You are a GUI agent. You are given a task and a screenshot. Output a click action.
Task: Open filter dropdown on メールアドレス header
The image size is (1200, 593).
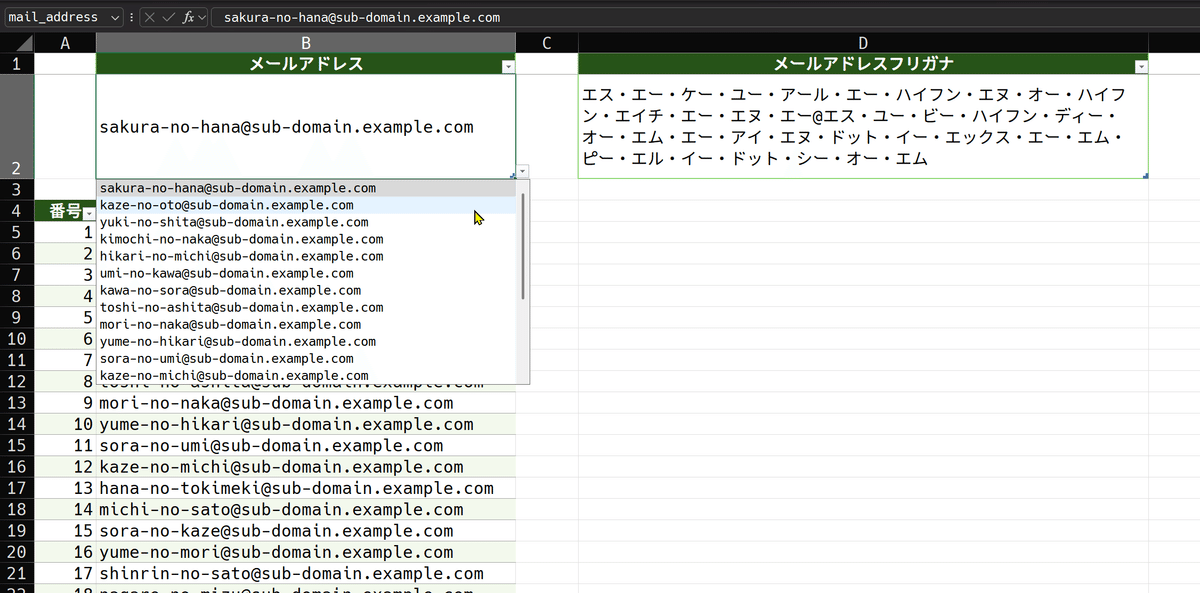point(508,65)
